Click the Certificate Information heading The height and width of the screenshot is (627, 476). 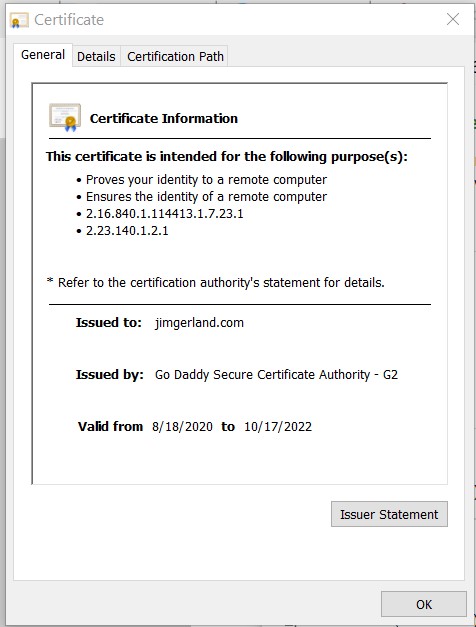point(164,118)
